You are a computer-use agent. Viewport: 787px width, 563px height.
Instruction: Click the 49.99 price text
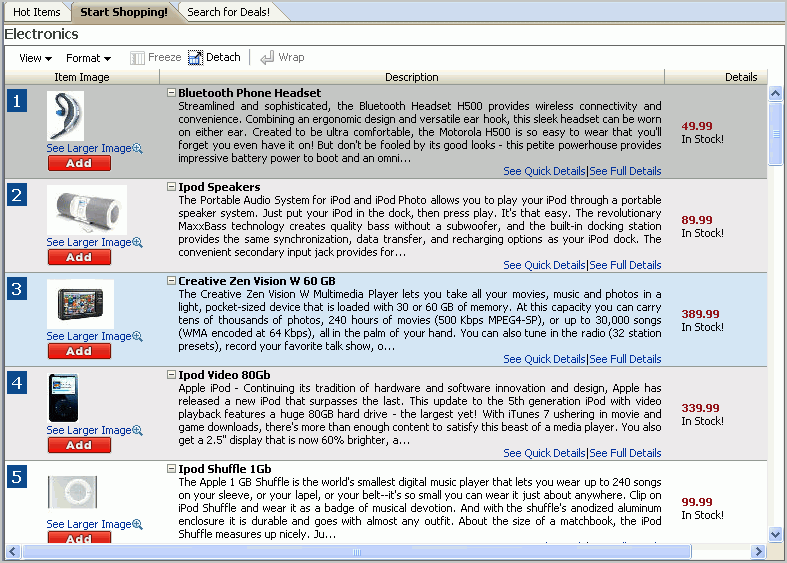click(x=697, y=126)
